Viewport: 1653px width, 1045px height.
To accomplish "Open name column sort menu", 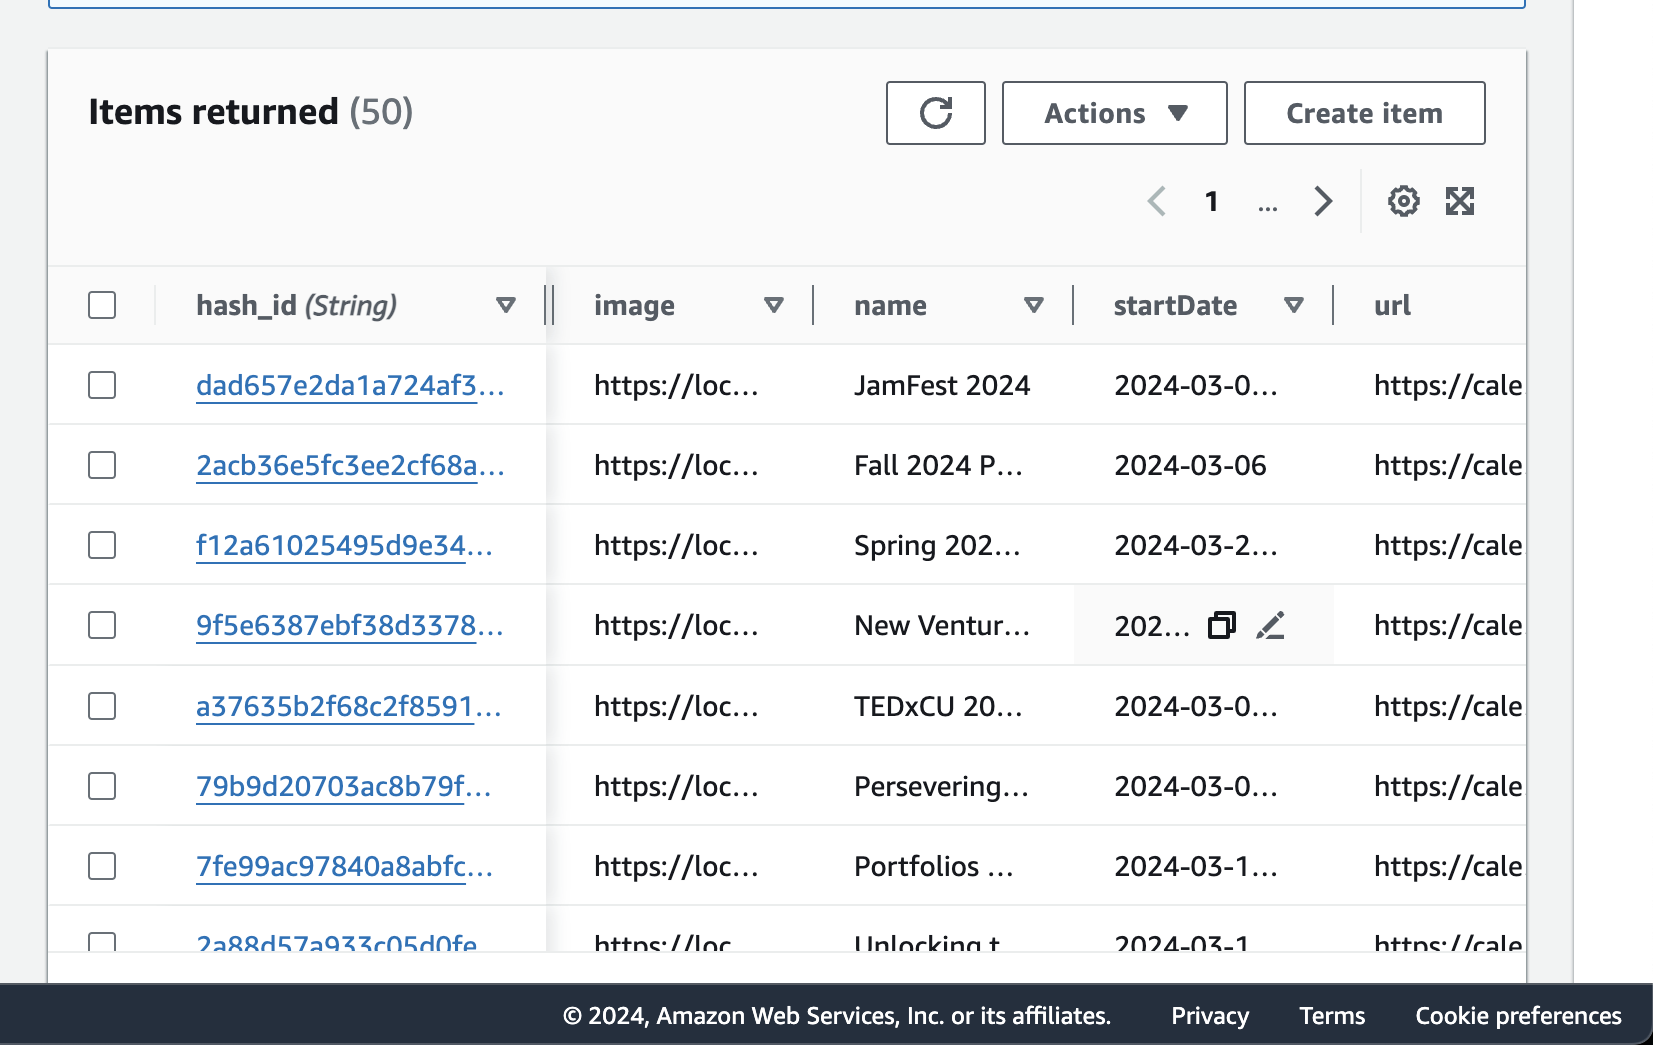I will coord(1034,305).
